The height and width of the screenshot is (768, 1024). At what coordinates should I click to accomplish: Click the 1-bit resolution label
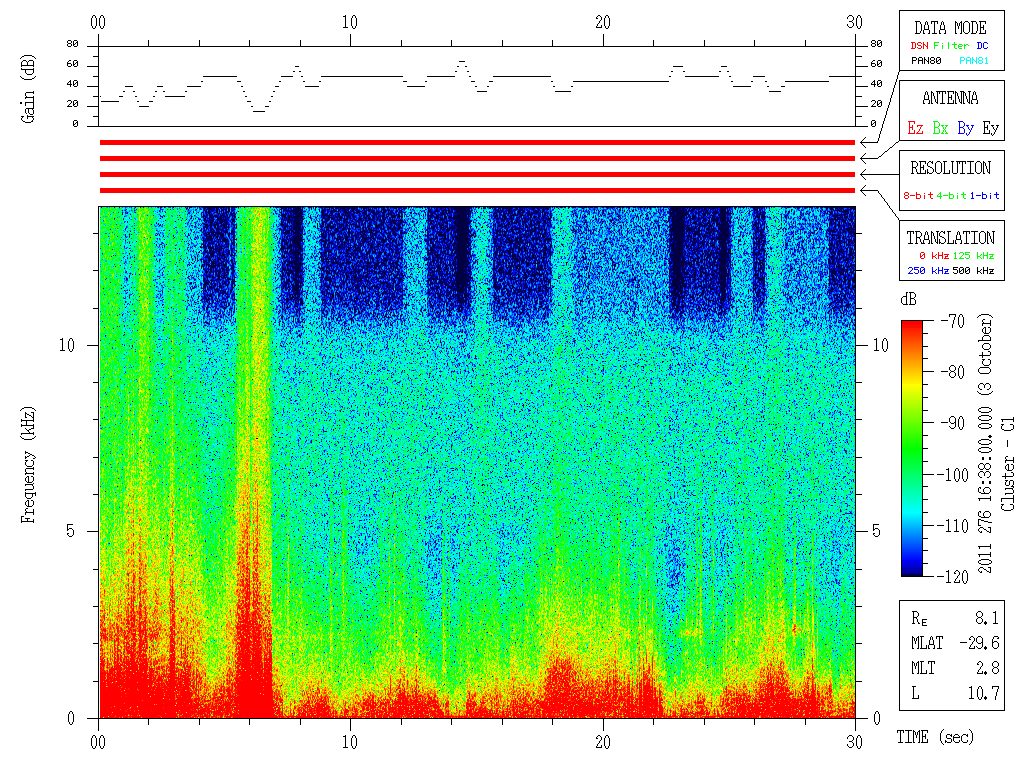984,195
